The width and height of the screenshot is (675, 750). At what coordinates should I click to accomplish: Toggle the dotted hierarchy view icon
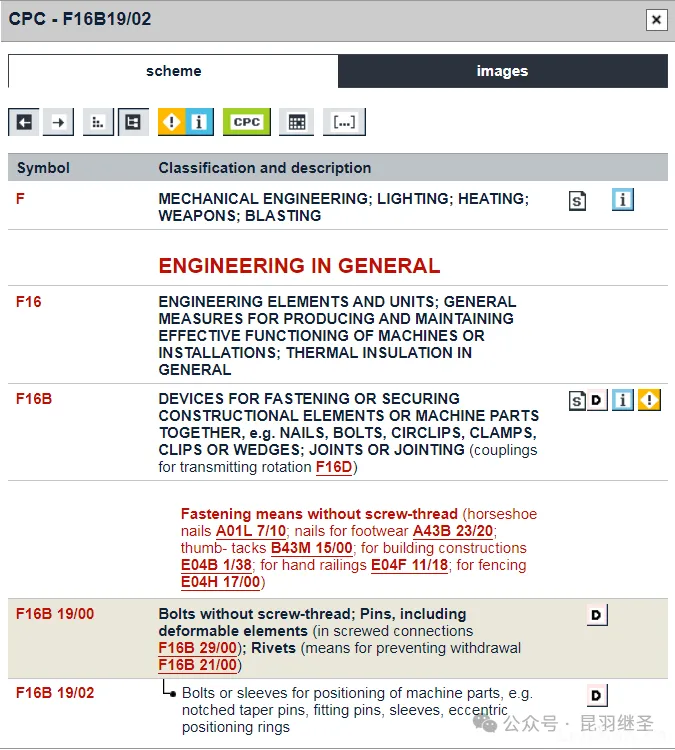98,122
